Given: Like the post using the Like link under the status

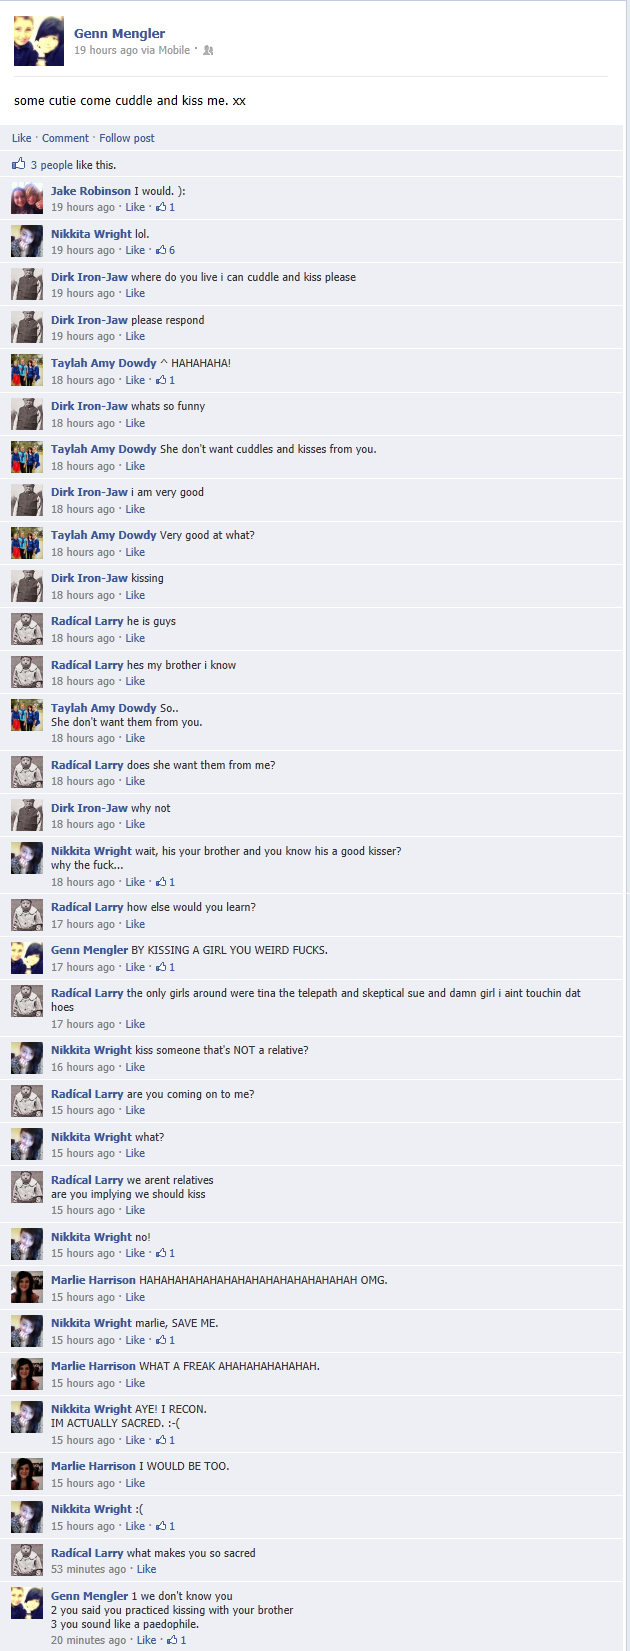Looking at the screenshot, I should pyautogui.click(x=21, y=138).
